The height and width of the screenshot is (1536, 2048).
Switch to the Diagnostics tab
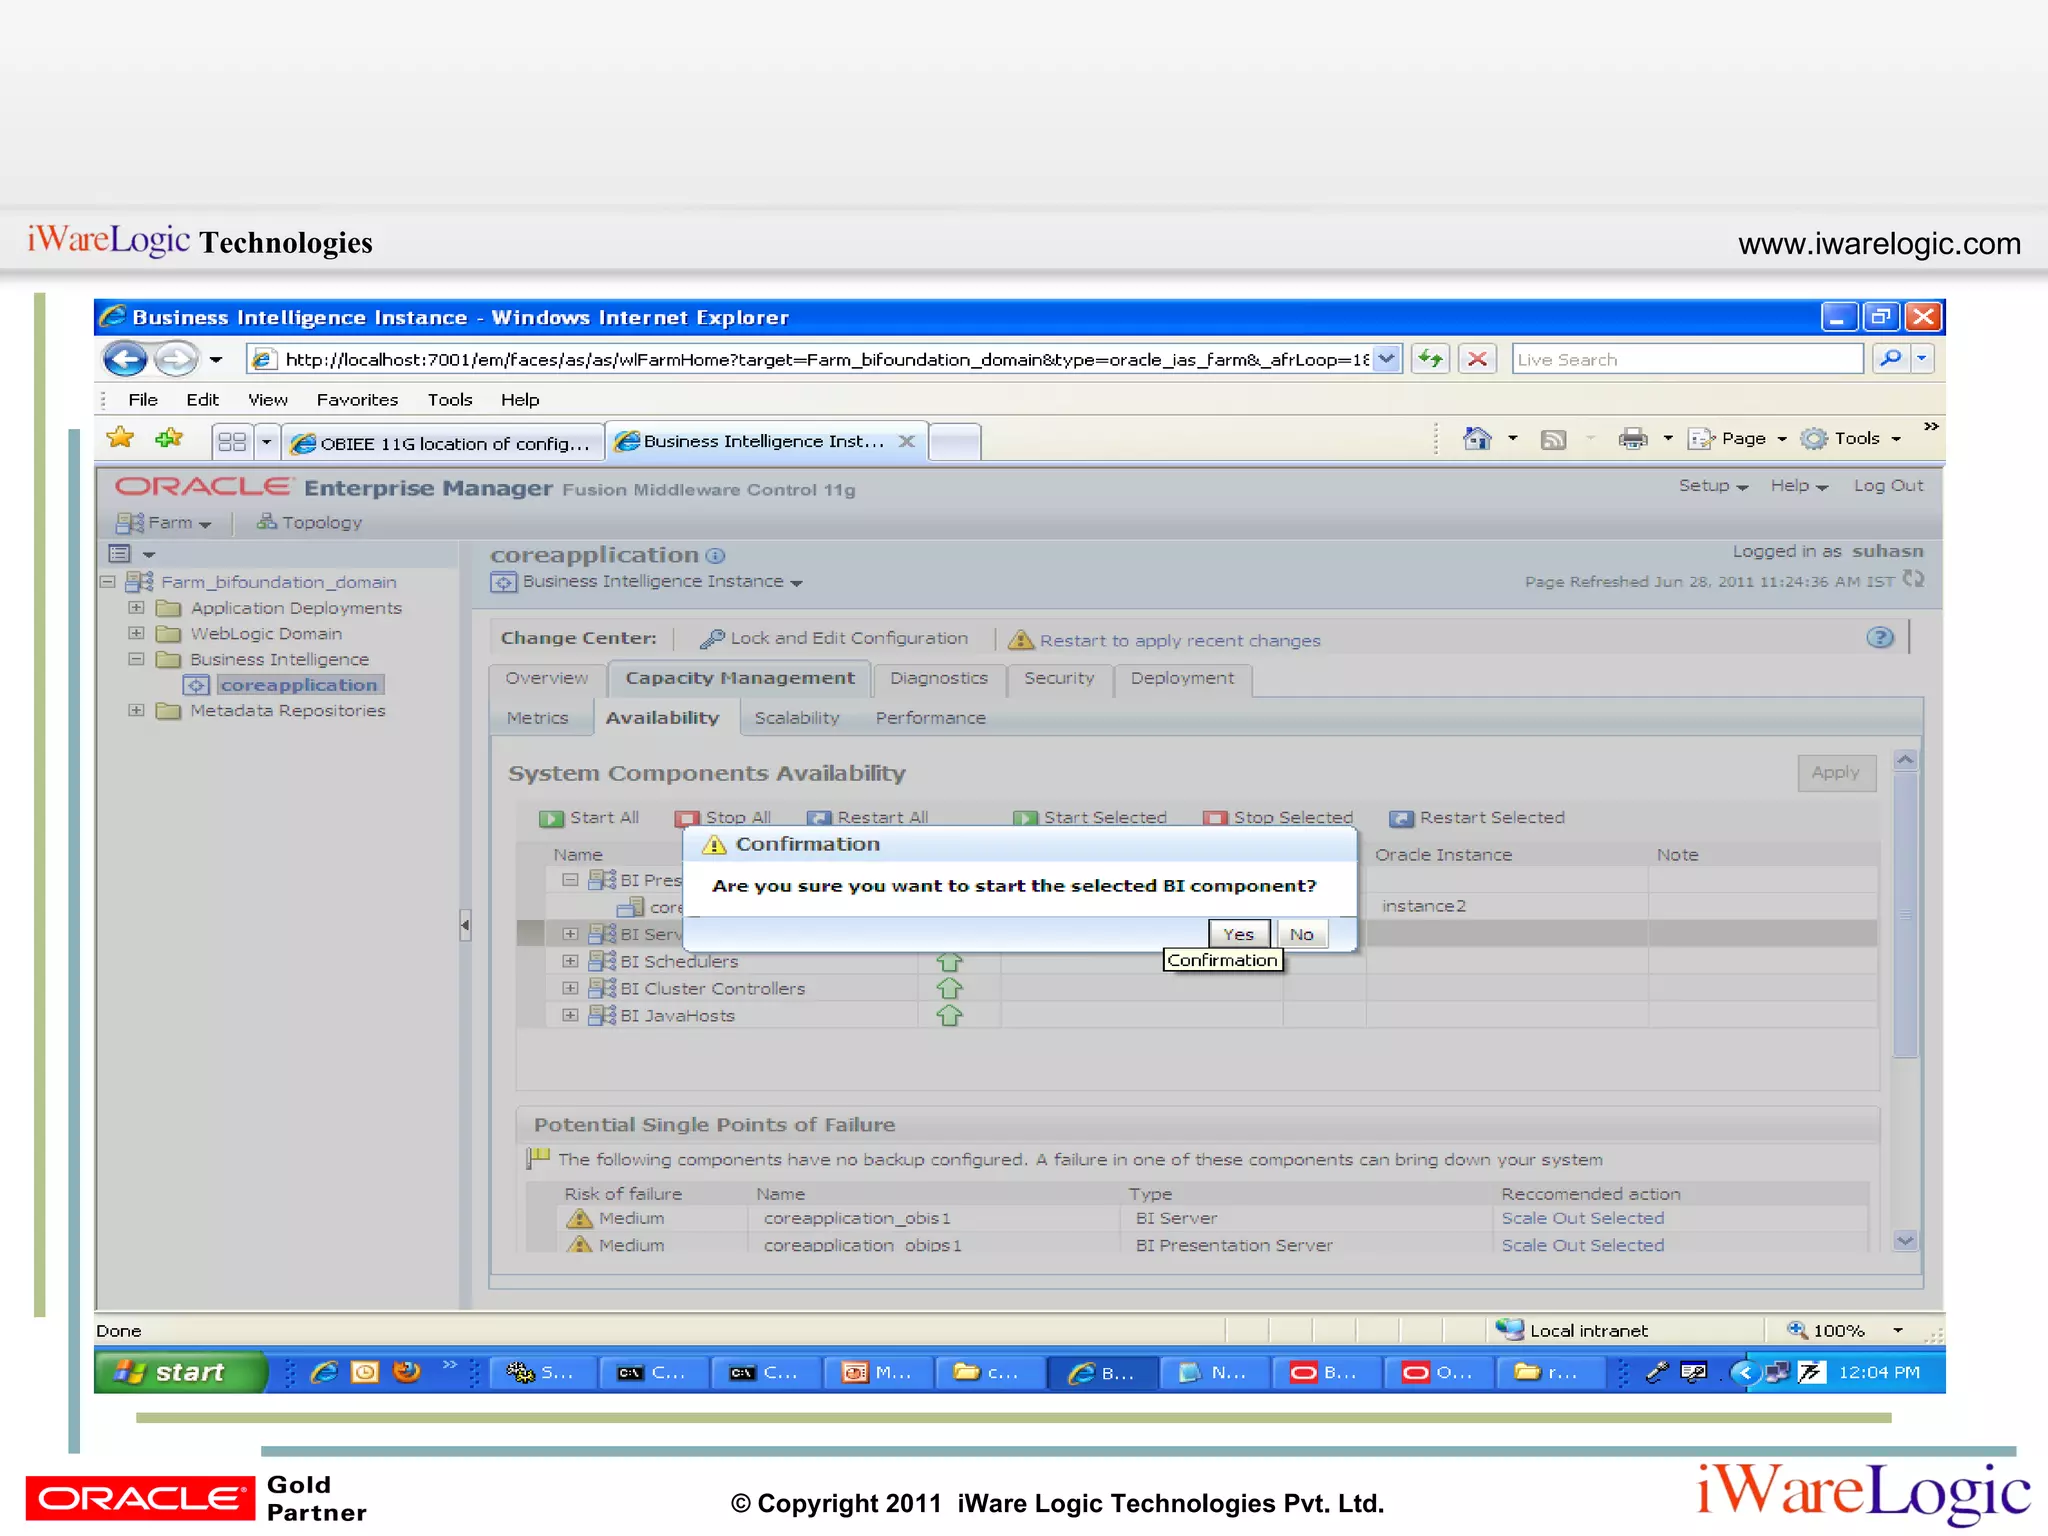coord(938,678)
